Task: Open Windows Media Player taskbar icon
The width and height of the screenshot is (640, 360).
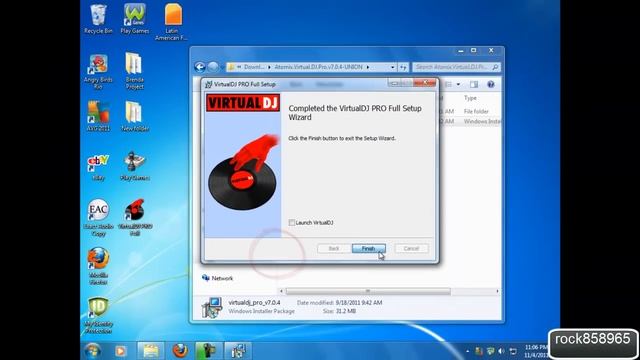Action: (x=120, y=351)
